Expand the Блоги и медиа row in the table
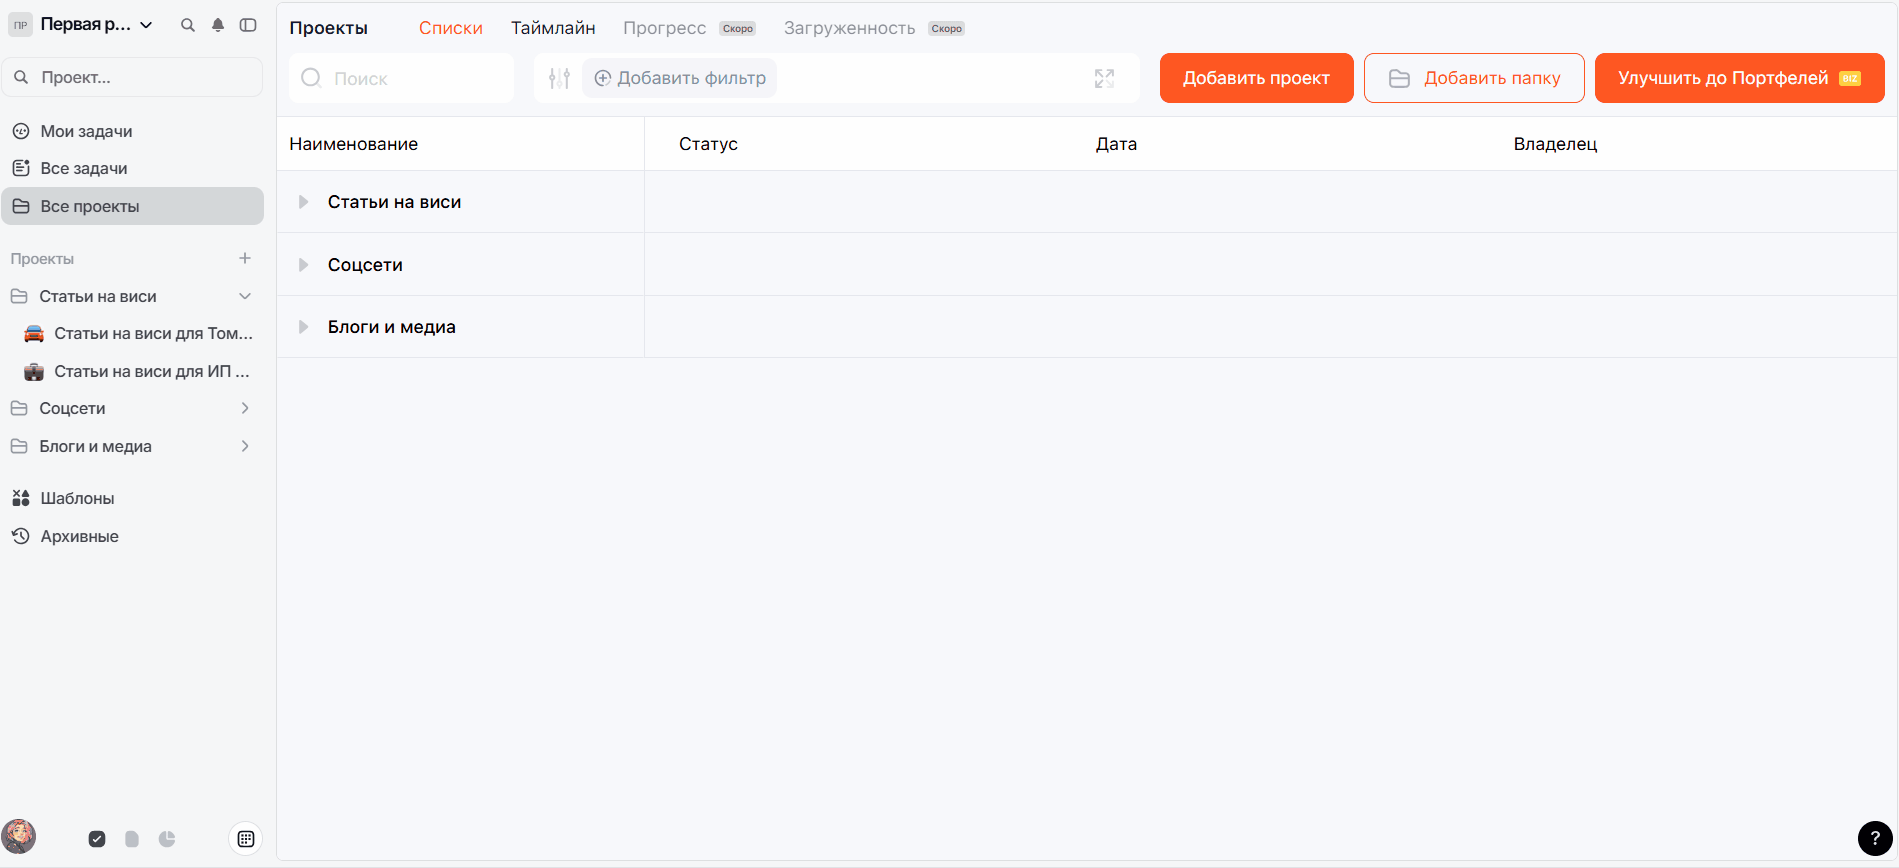The image size is (1899, 868). click(x=303, y=327)
